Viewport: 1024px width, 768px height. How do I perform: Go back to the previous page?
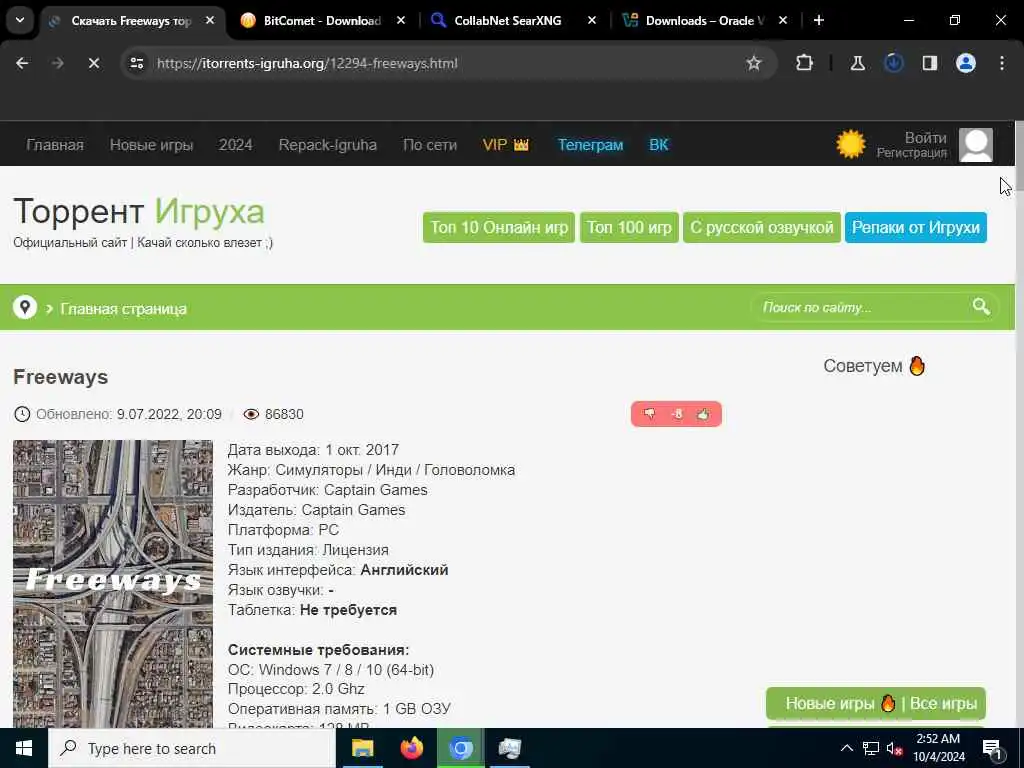[22, 63]
